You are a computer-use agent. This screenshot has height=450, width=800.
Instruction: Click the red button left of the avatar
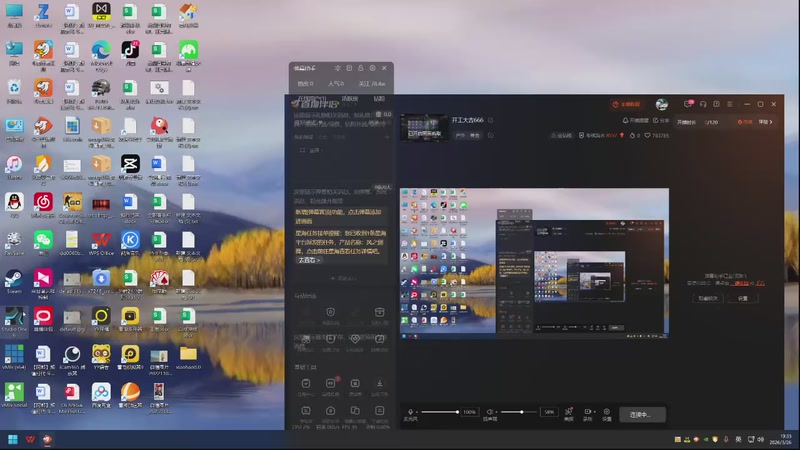tap(626, 104)
